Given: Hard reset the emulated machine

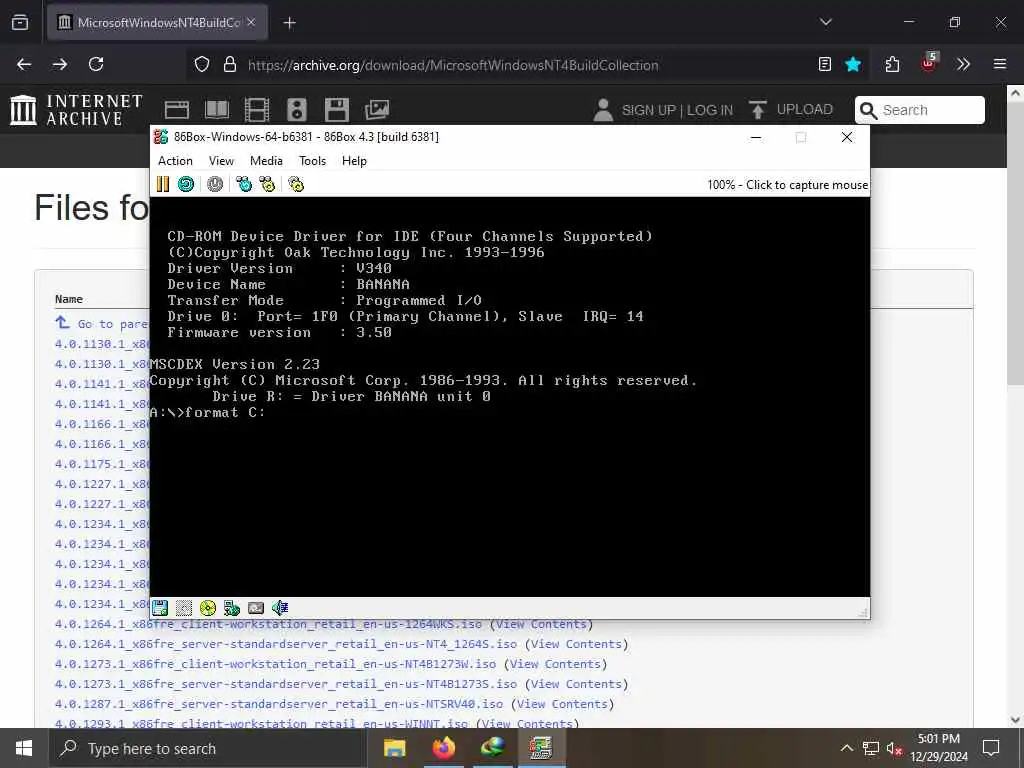Looking at the screenshot, I should point(186,184).
